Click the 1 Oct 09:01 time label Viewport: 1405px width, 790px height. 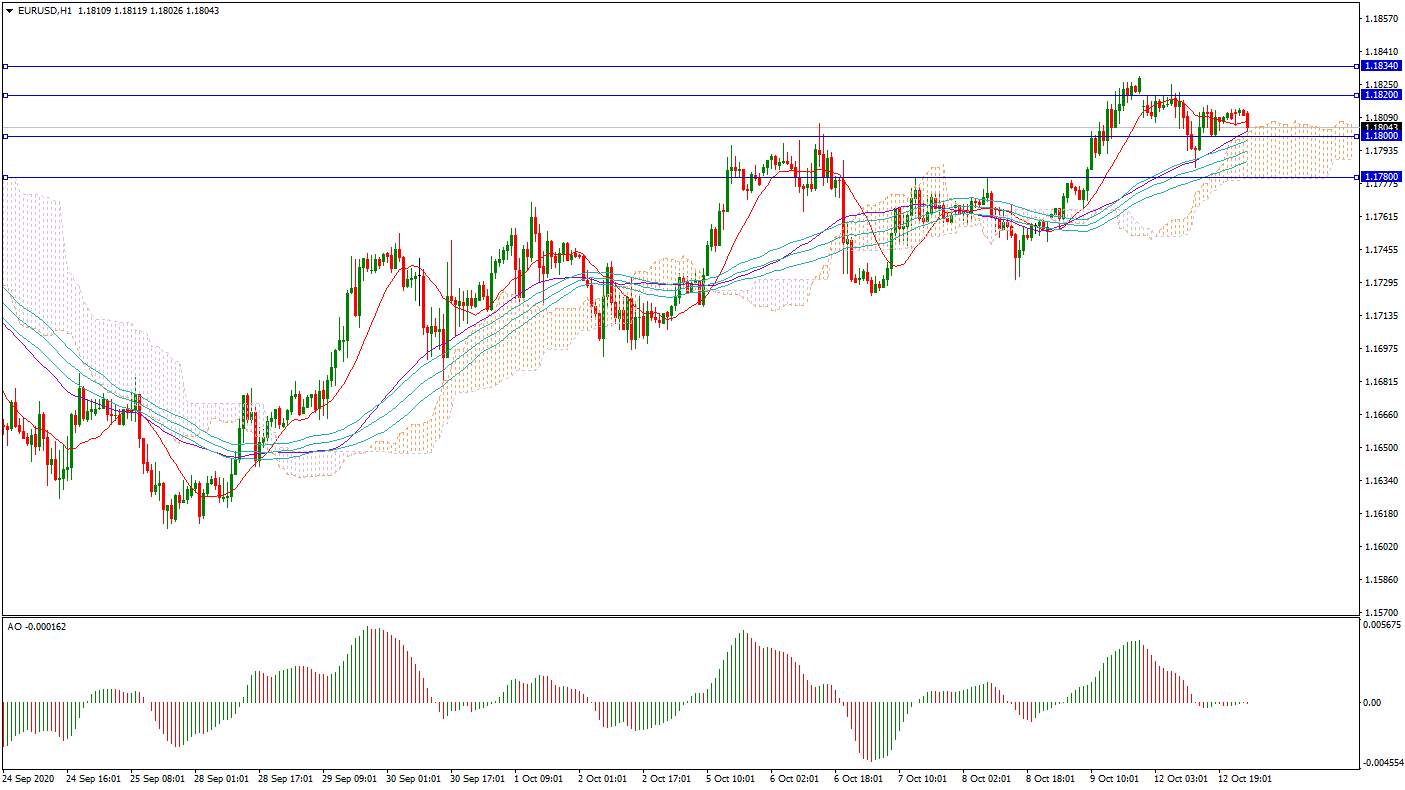[540, 778]
